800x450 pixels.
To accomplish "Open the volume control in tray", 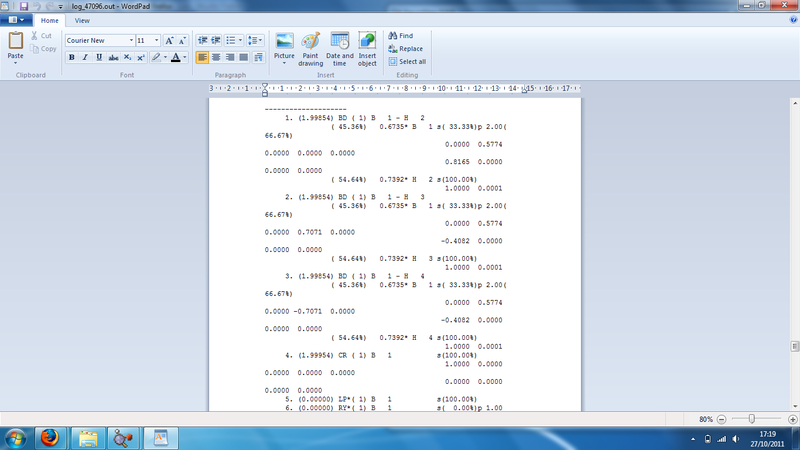I will click(x=735, y=439).
